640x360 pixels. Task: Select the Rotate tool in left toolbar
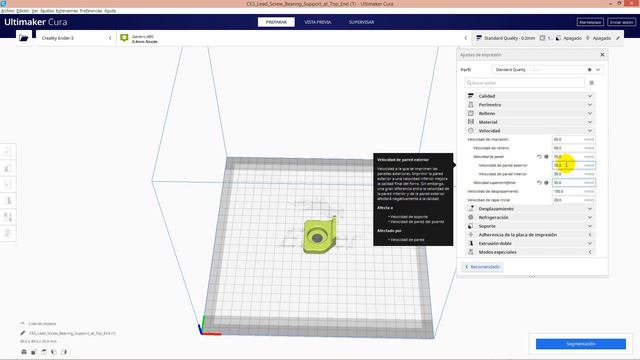7,184
